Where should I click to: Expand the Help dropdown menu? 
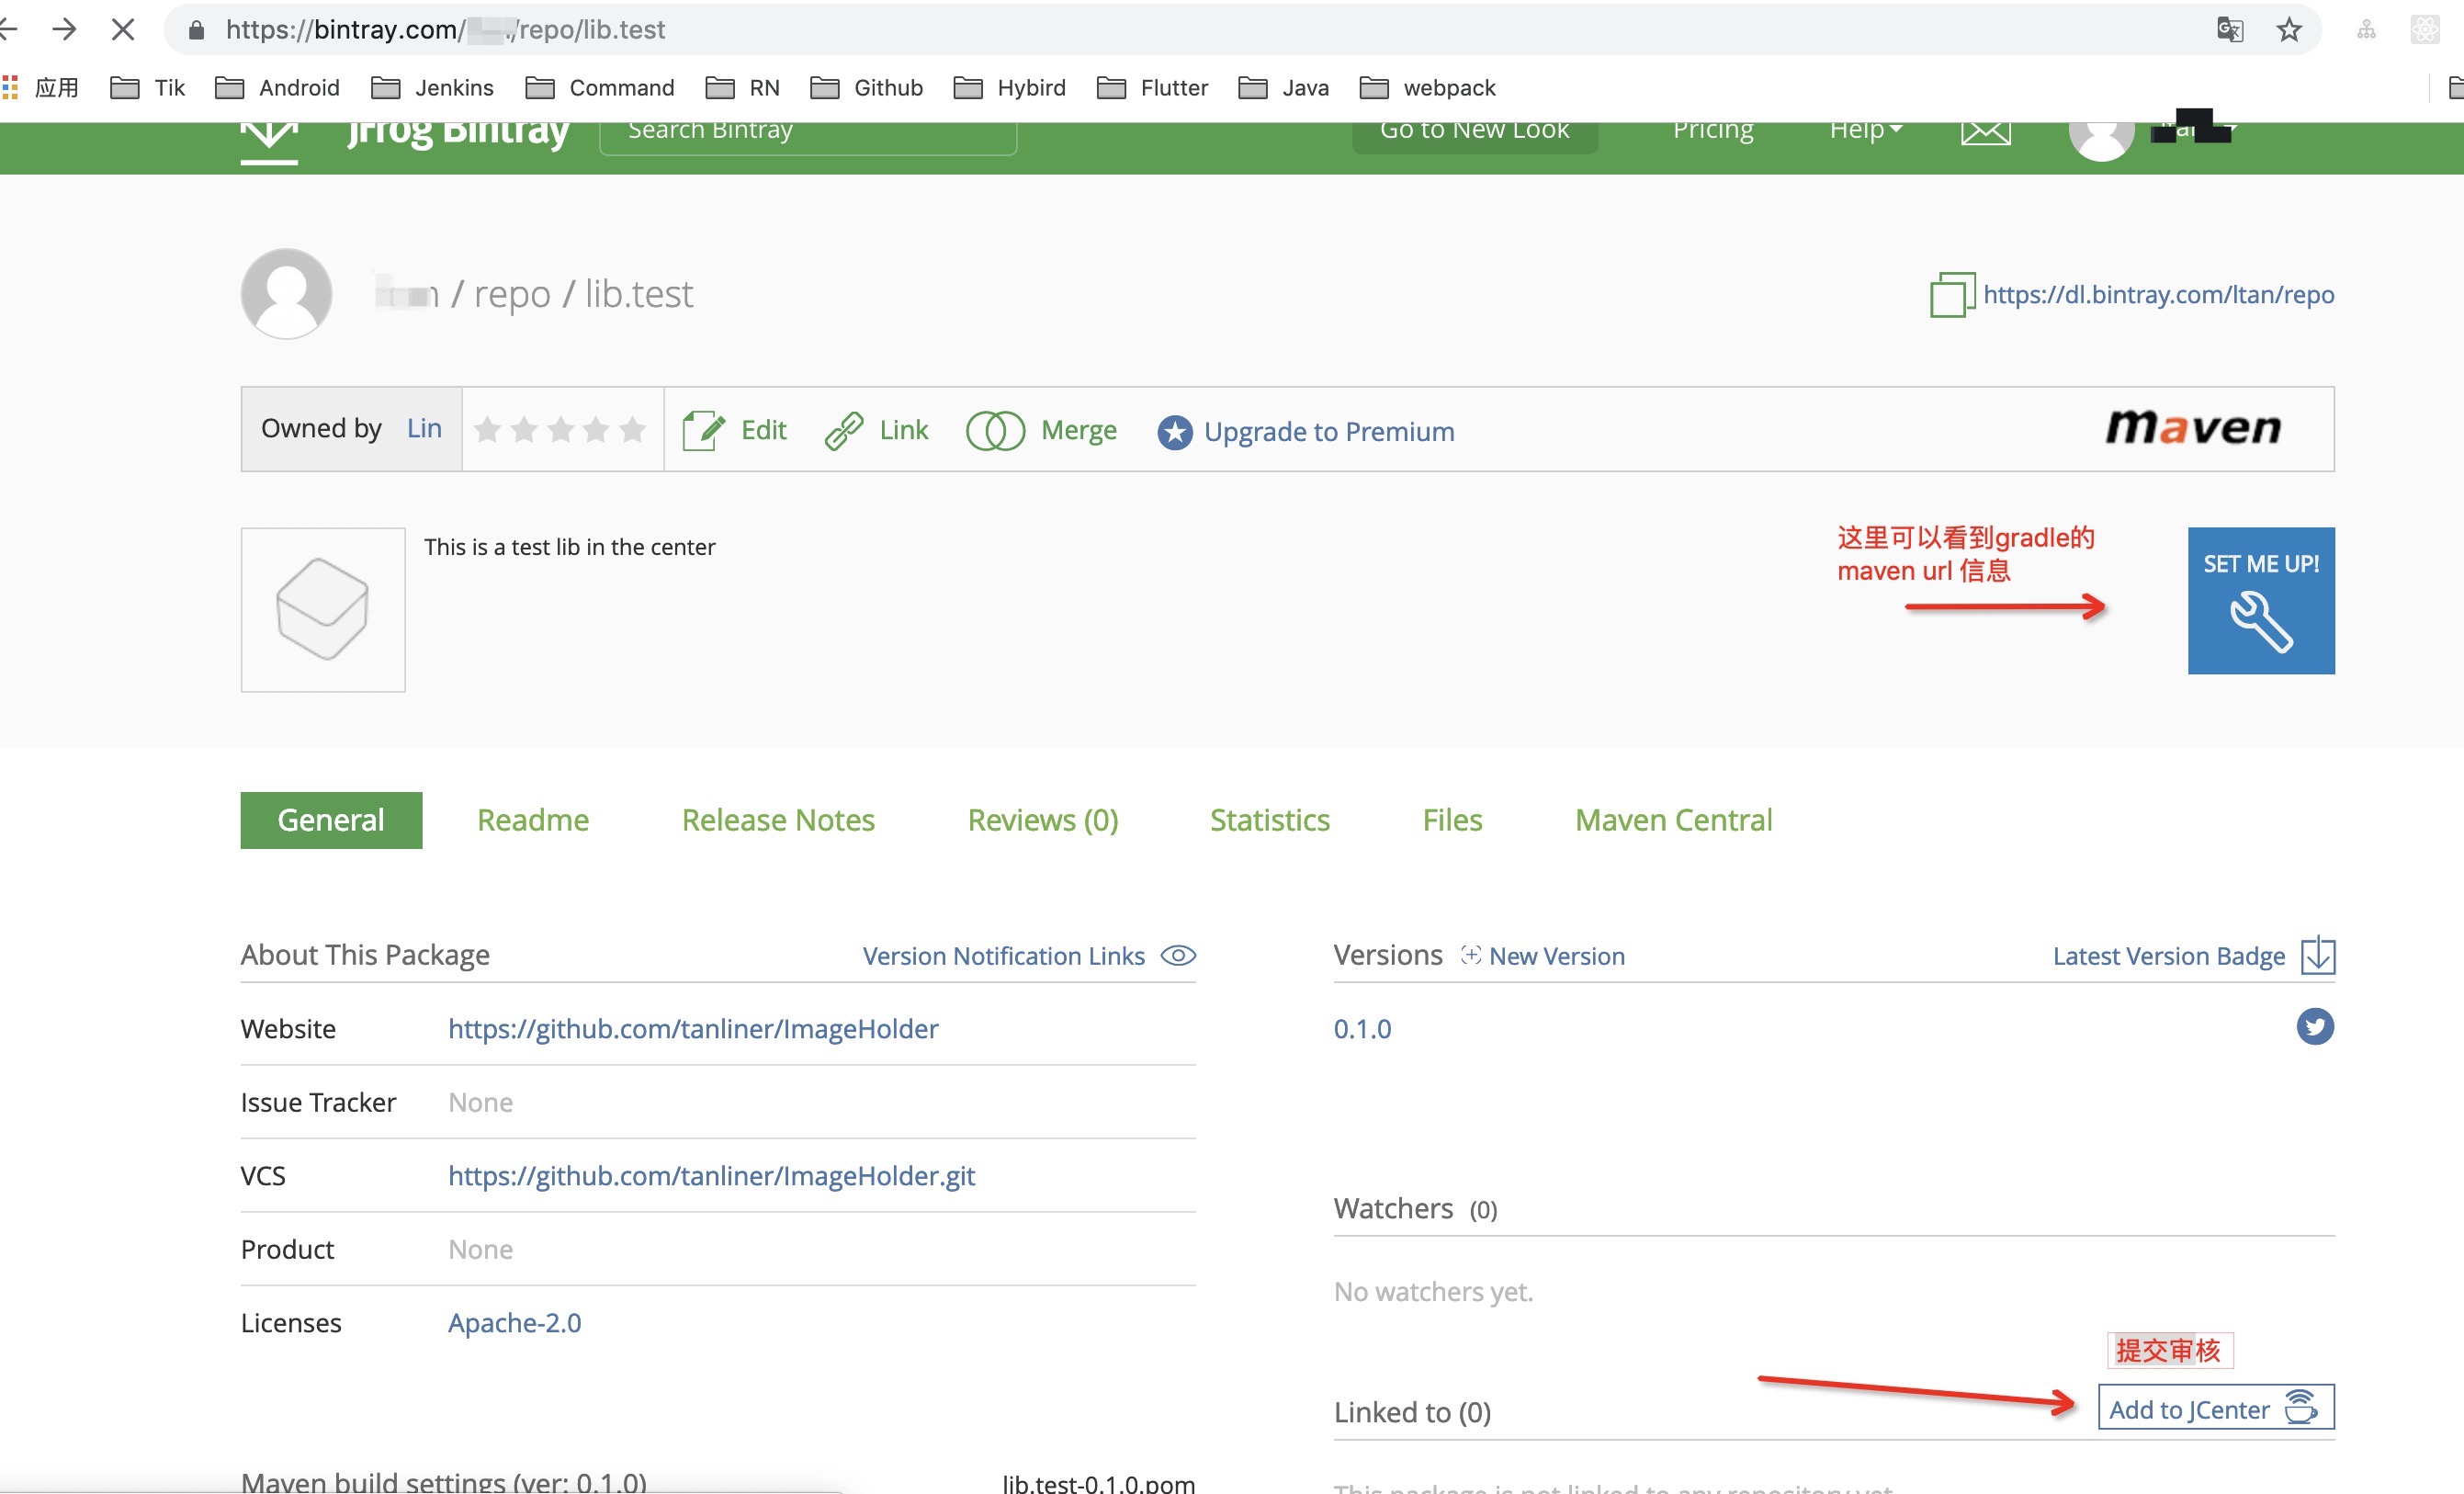click(x=1865, y=130)
